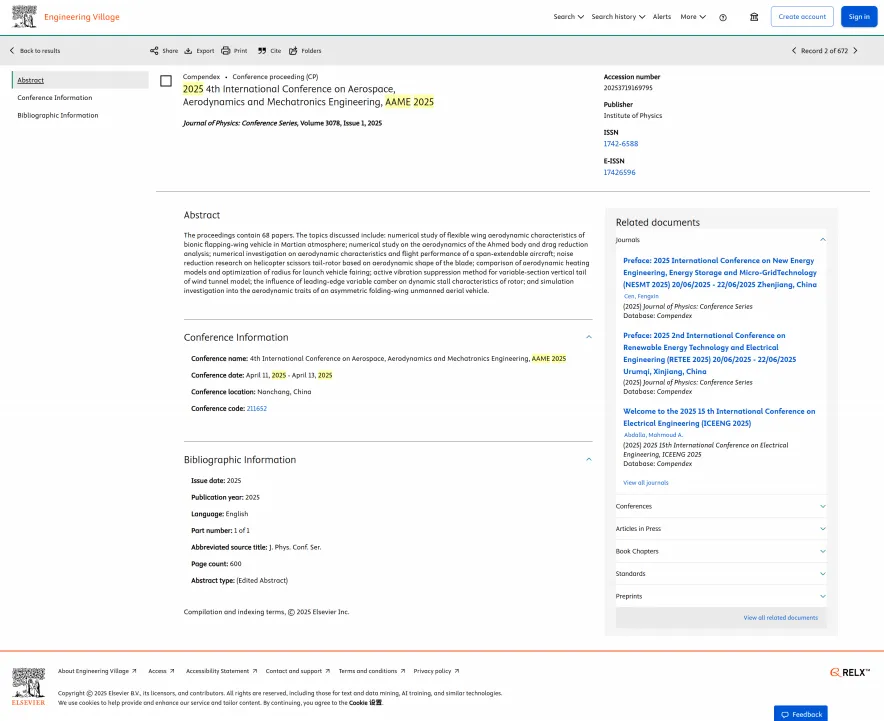Click the Share icon in the toolbar
Image resolution: width=884 pixels, height=721 pixels.
click(154, 51)
